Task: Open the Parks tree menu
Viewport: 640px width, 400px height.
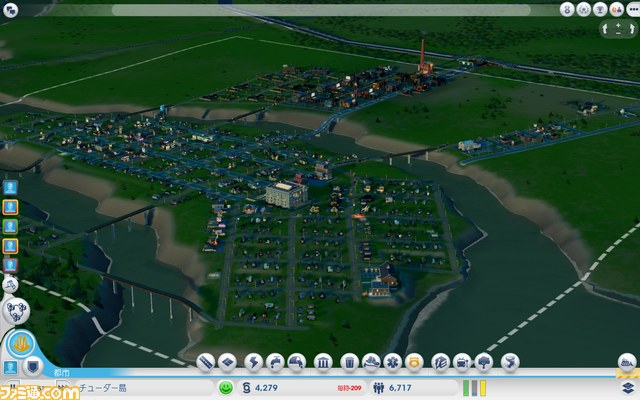Action: [484, 362]
